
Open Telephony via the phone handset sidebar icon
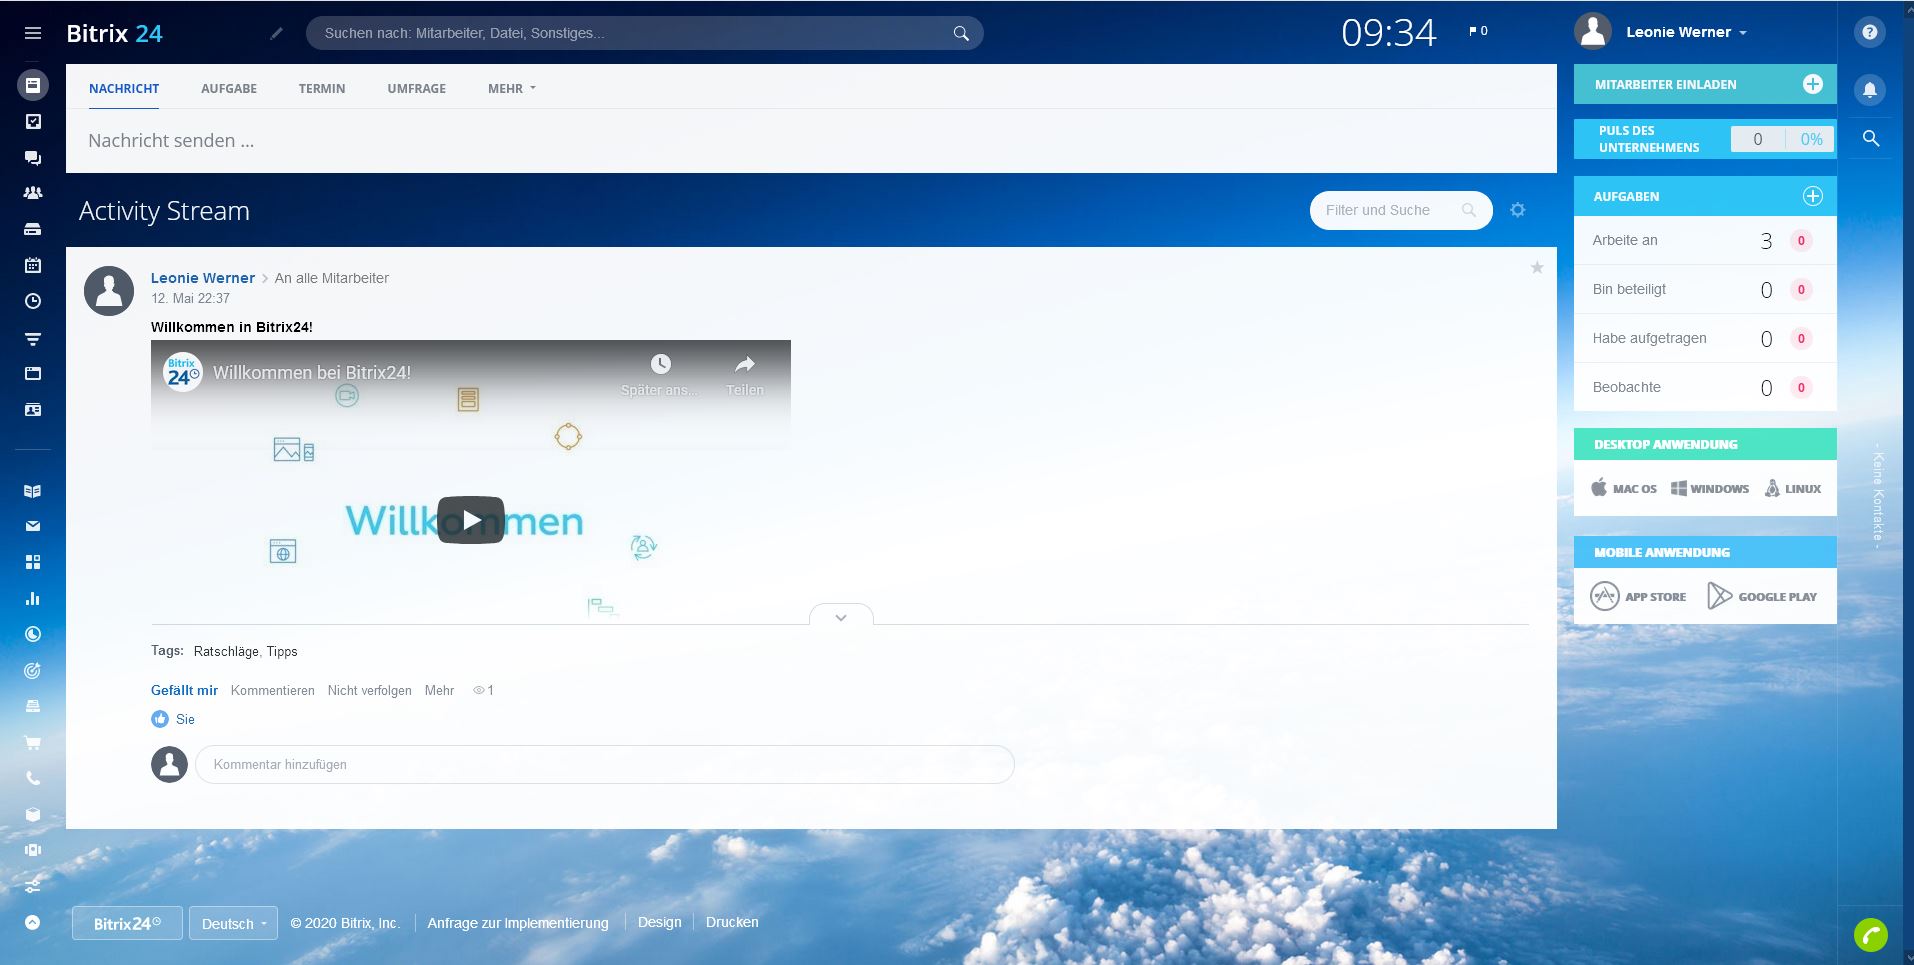(33, 778)
